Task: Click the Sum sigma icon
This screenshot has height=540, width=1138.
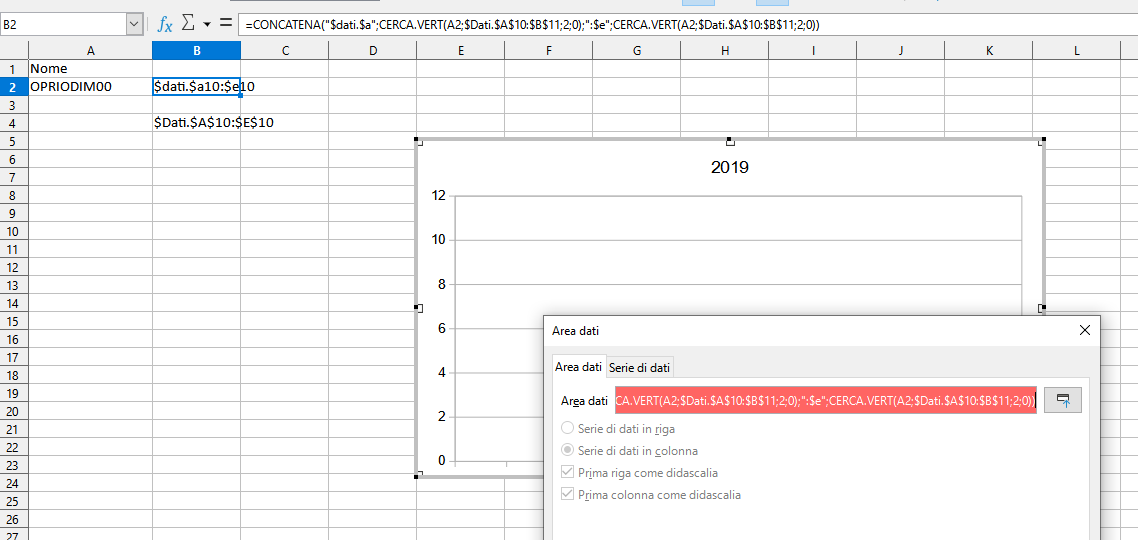Action: coord(188,24)
